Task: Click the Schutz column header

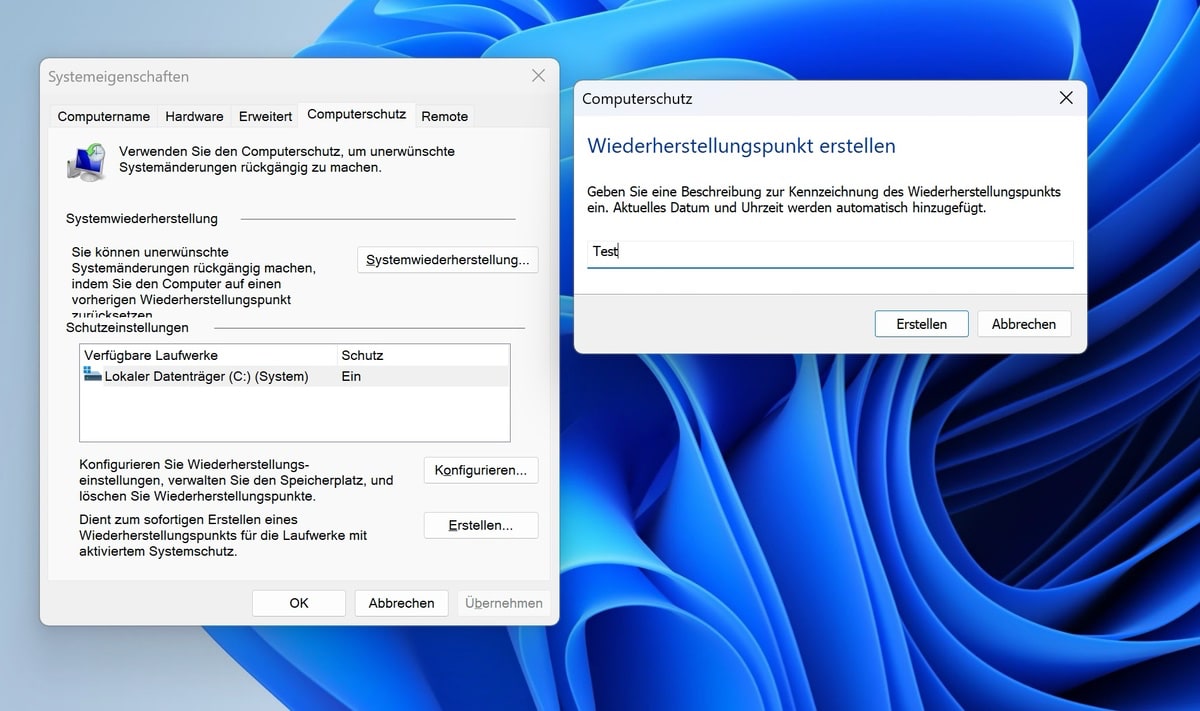Action: click(x=362, y=355)
